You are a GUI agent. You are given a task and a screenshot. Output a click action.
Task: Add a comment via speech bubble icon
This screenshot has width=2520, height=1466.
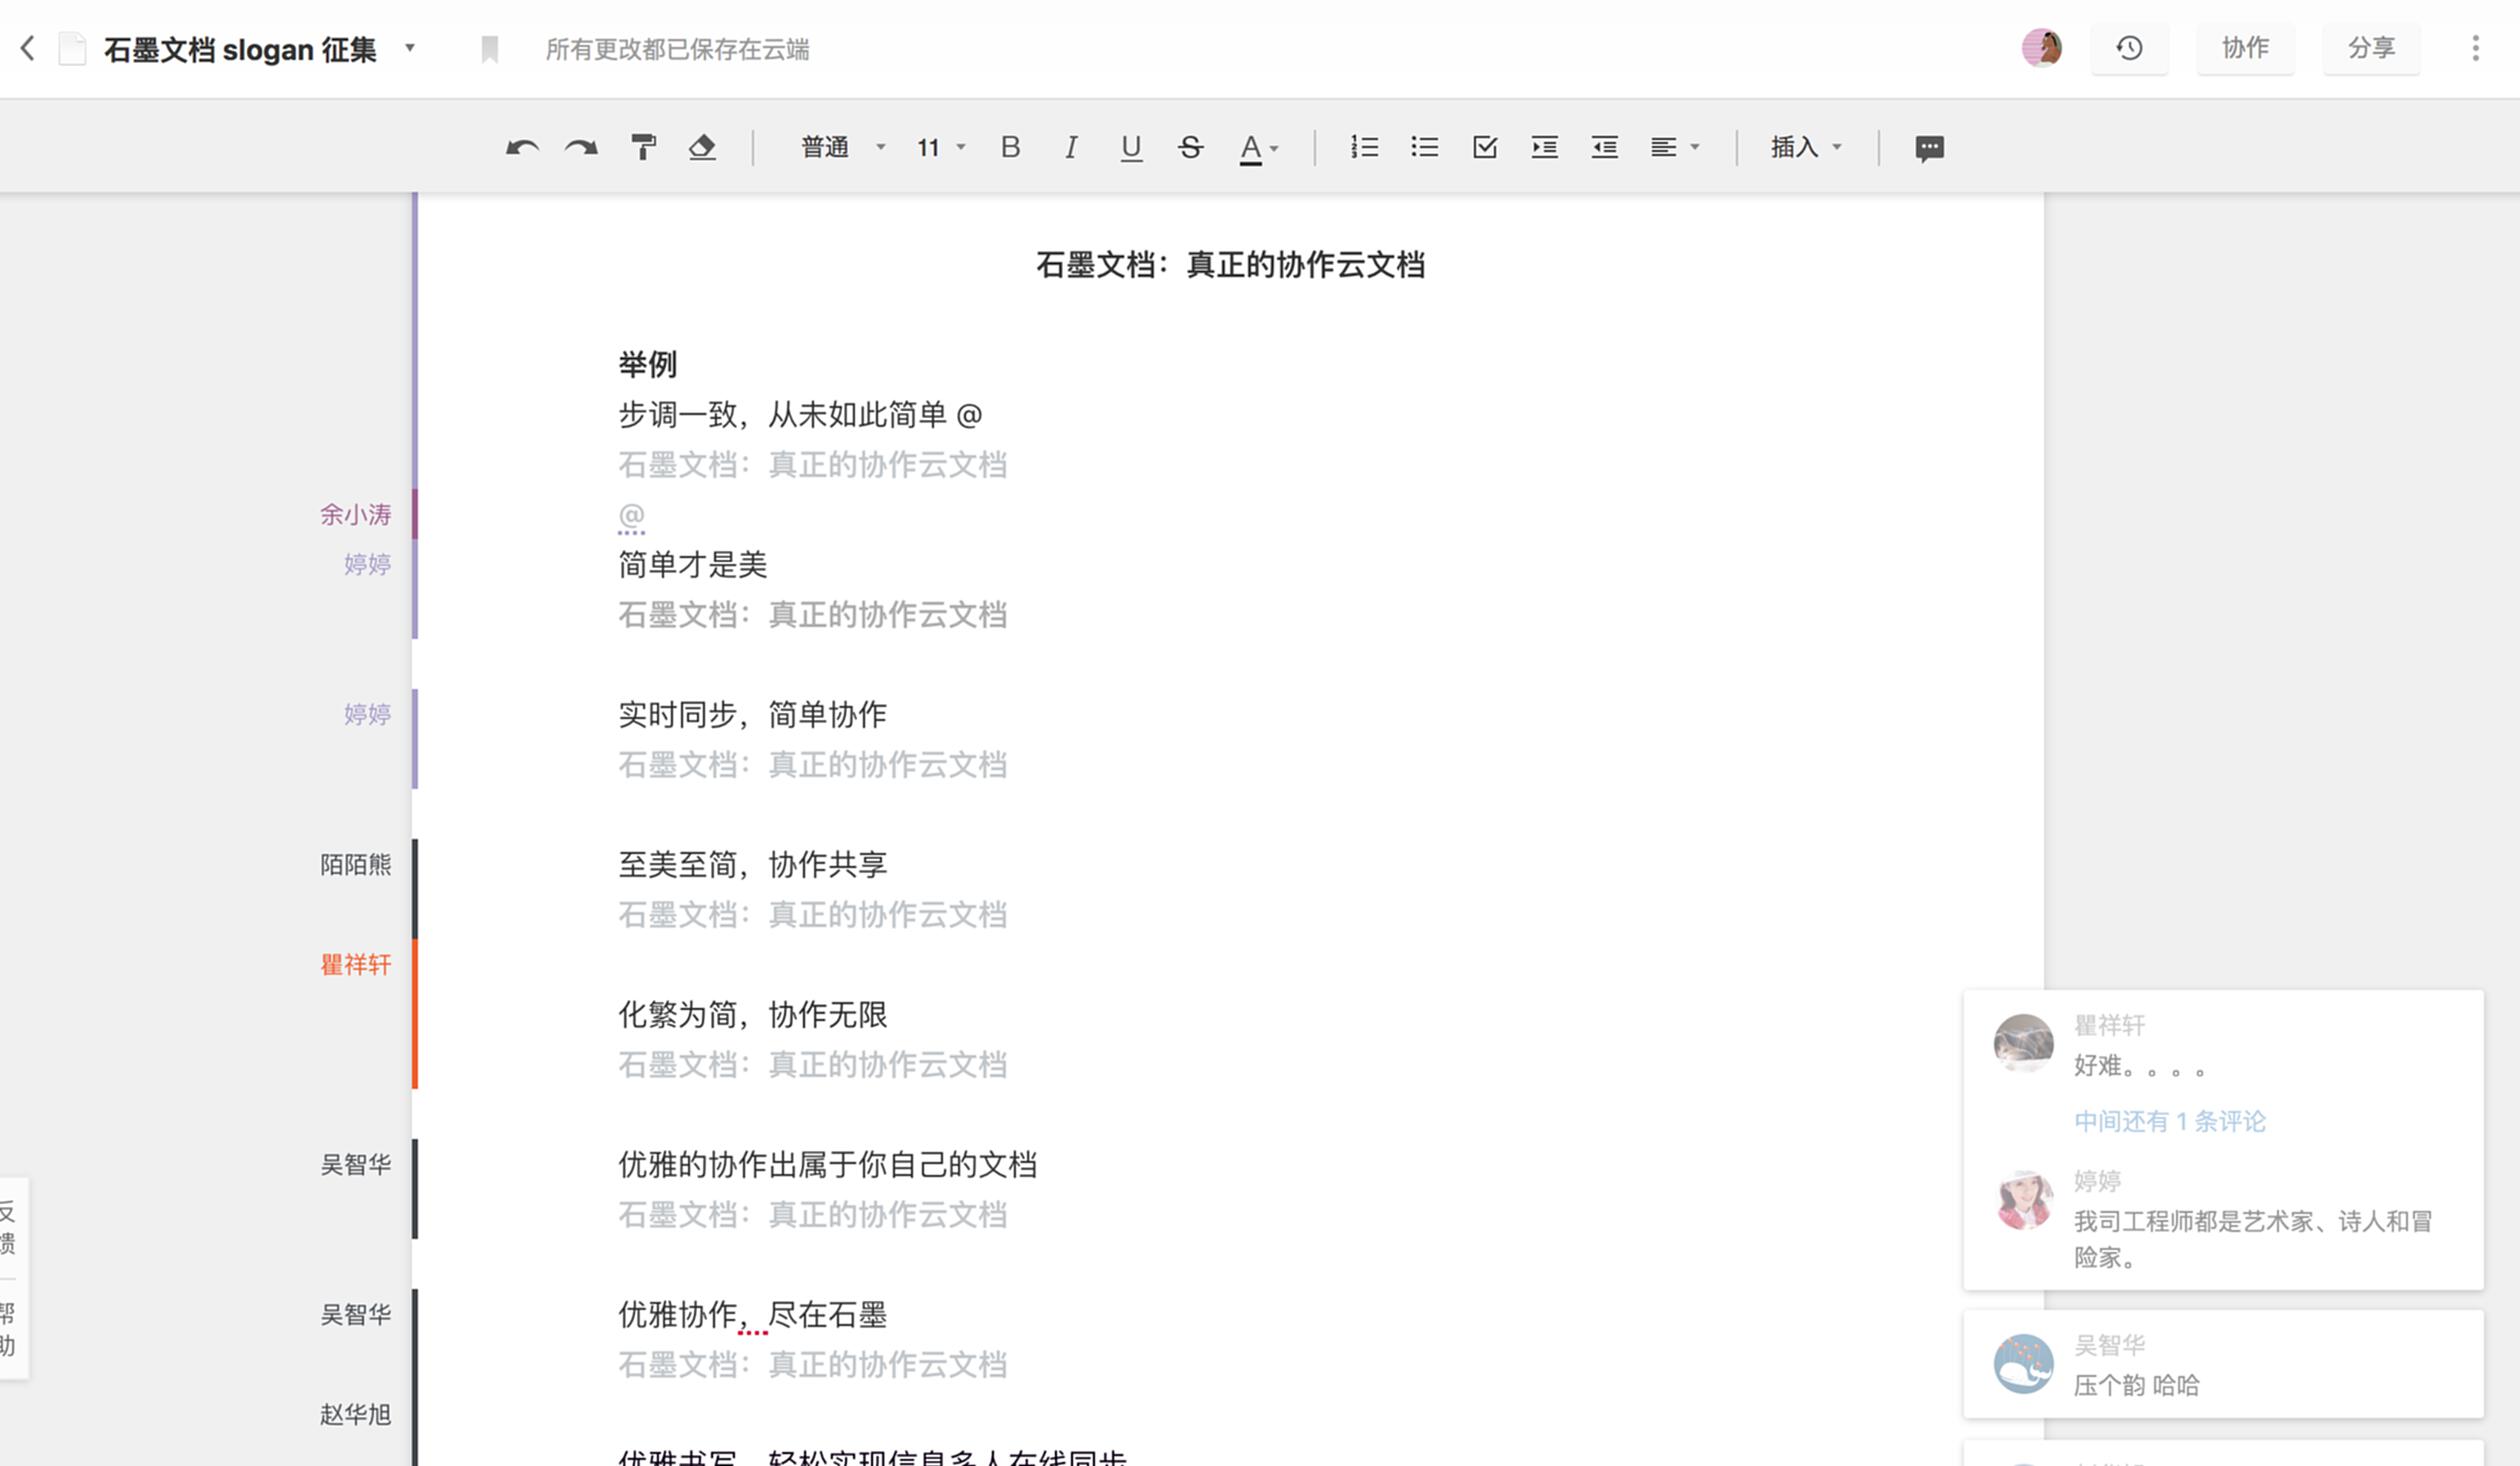1929,148
